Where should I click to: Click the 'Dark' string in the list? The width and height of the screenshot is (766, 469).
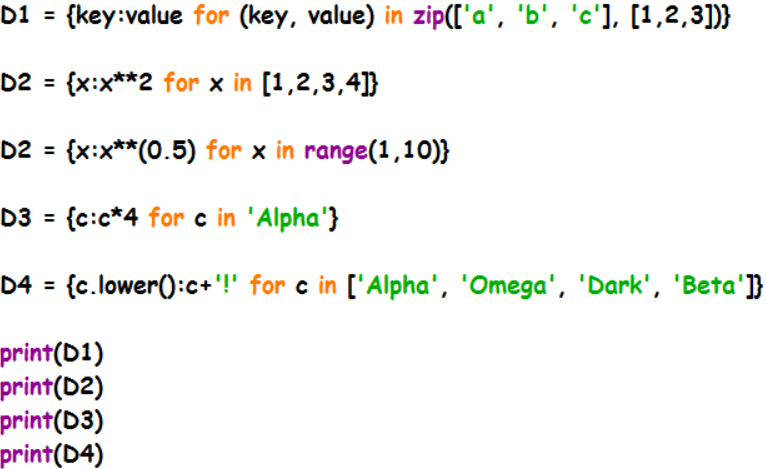[614, 285]
